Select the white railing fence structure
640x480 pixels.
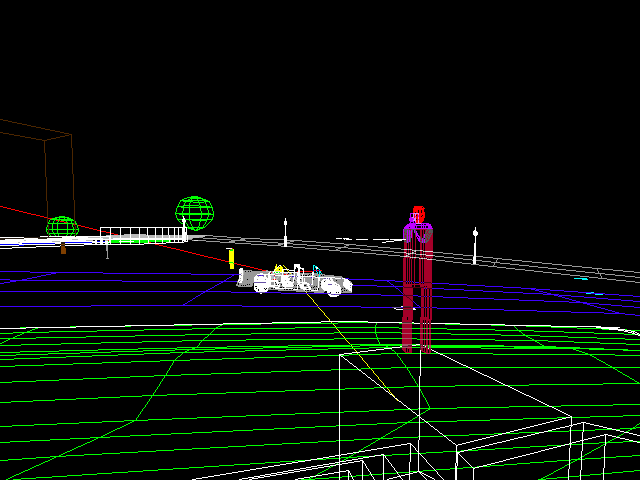click(x=143, y=233)
